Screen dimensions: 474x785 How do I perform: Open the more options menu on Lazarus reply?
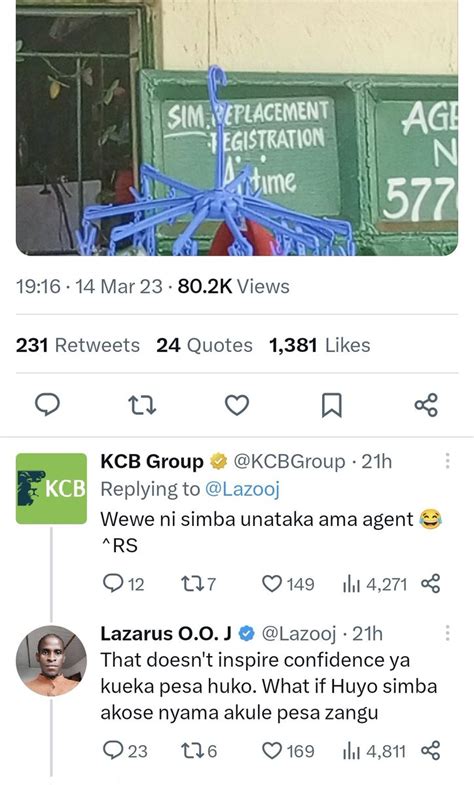point(447,633)
